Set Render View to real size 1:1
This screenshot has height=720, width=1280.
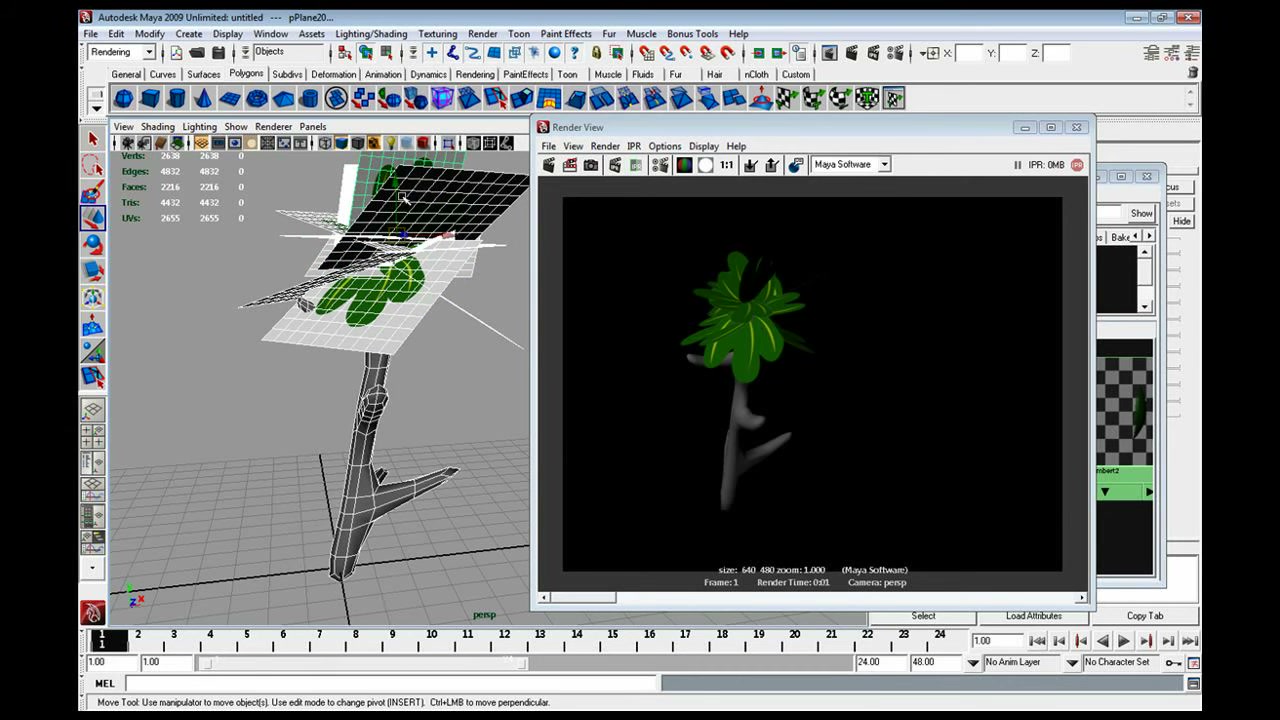(x=727, y=165)
